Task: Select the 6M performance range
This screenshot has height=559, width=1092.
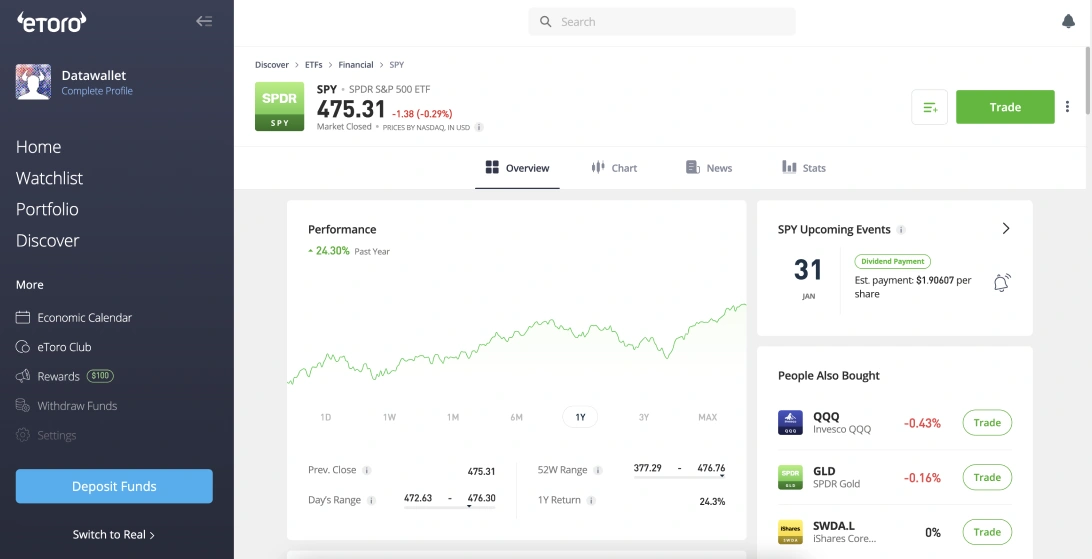Action: pos(516,417)
